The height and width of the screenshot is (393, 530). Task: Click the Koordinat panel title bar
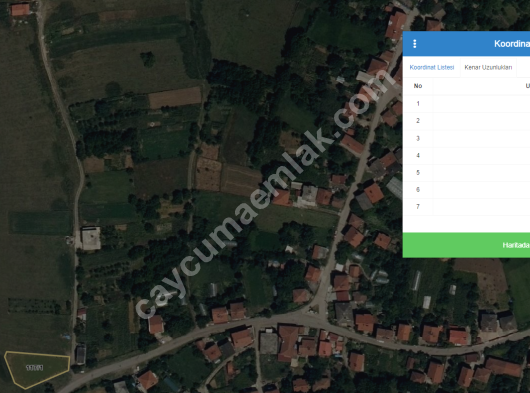(x=466, y=44)
